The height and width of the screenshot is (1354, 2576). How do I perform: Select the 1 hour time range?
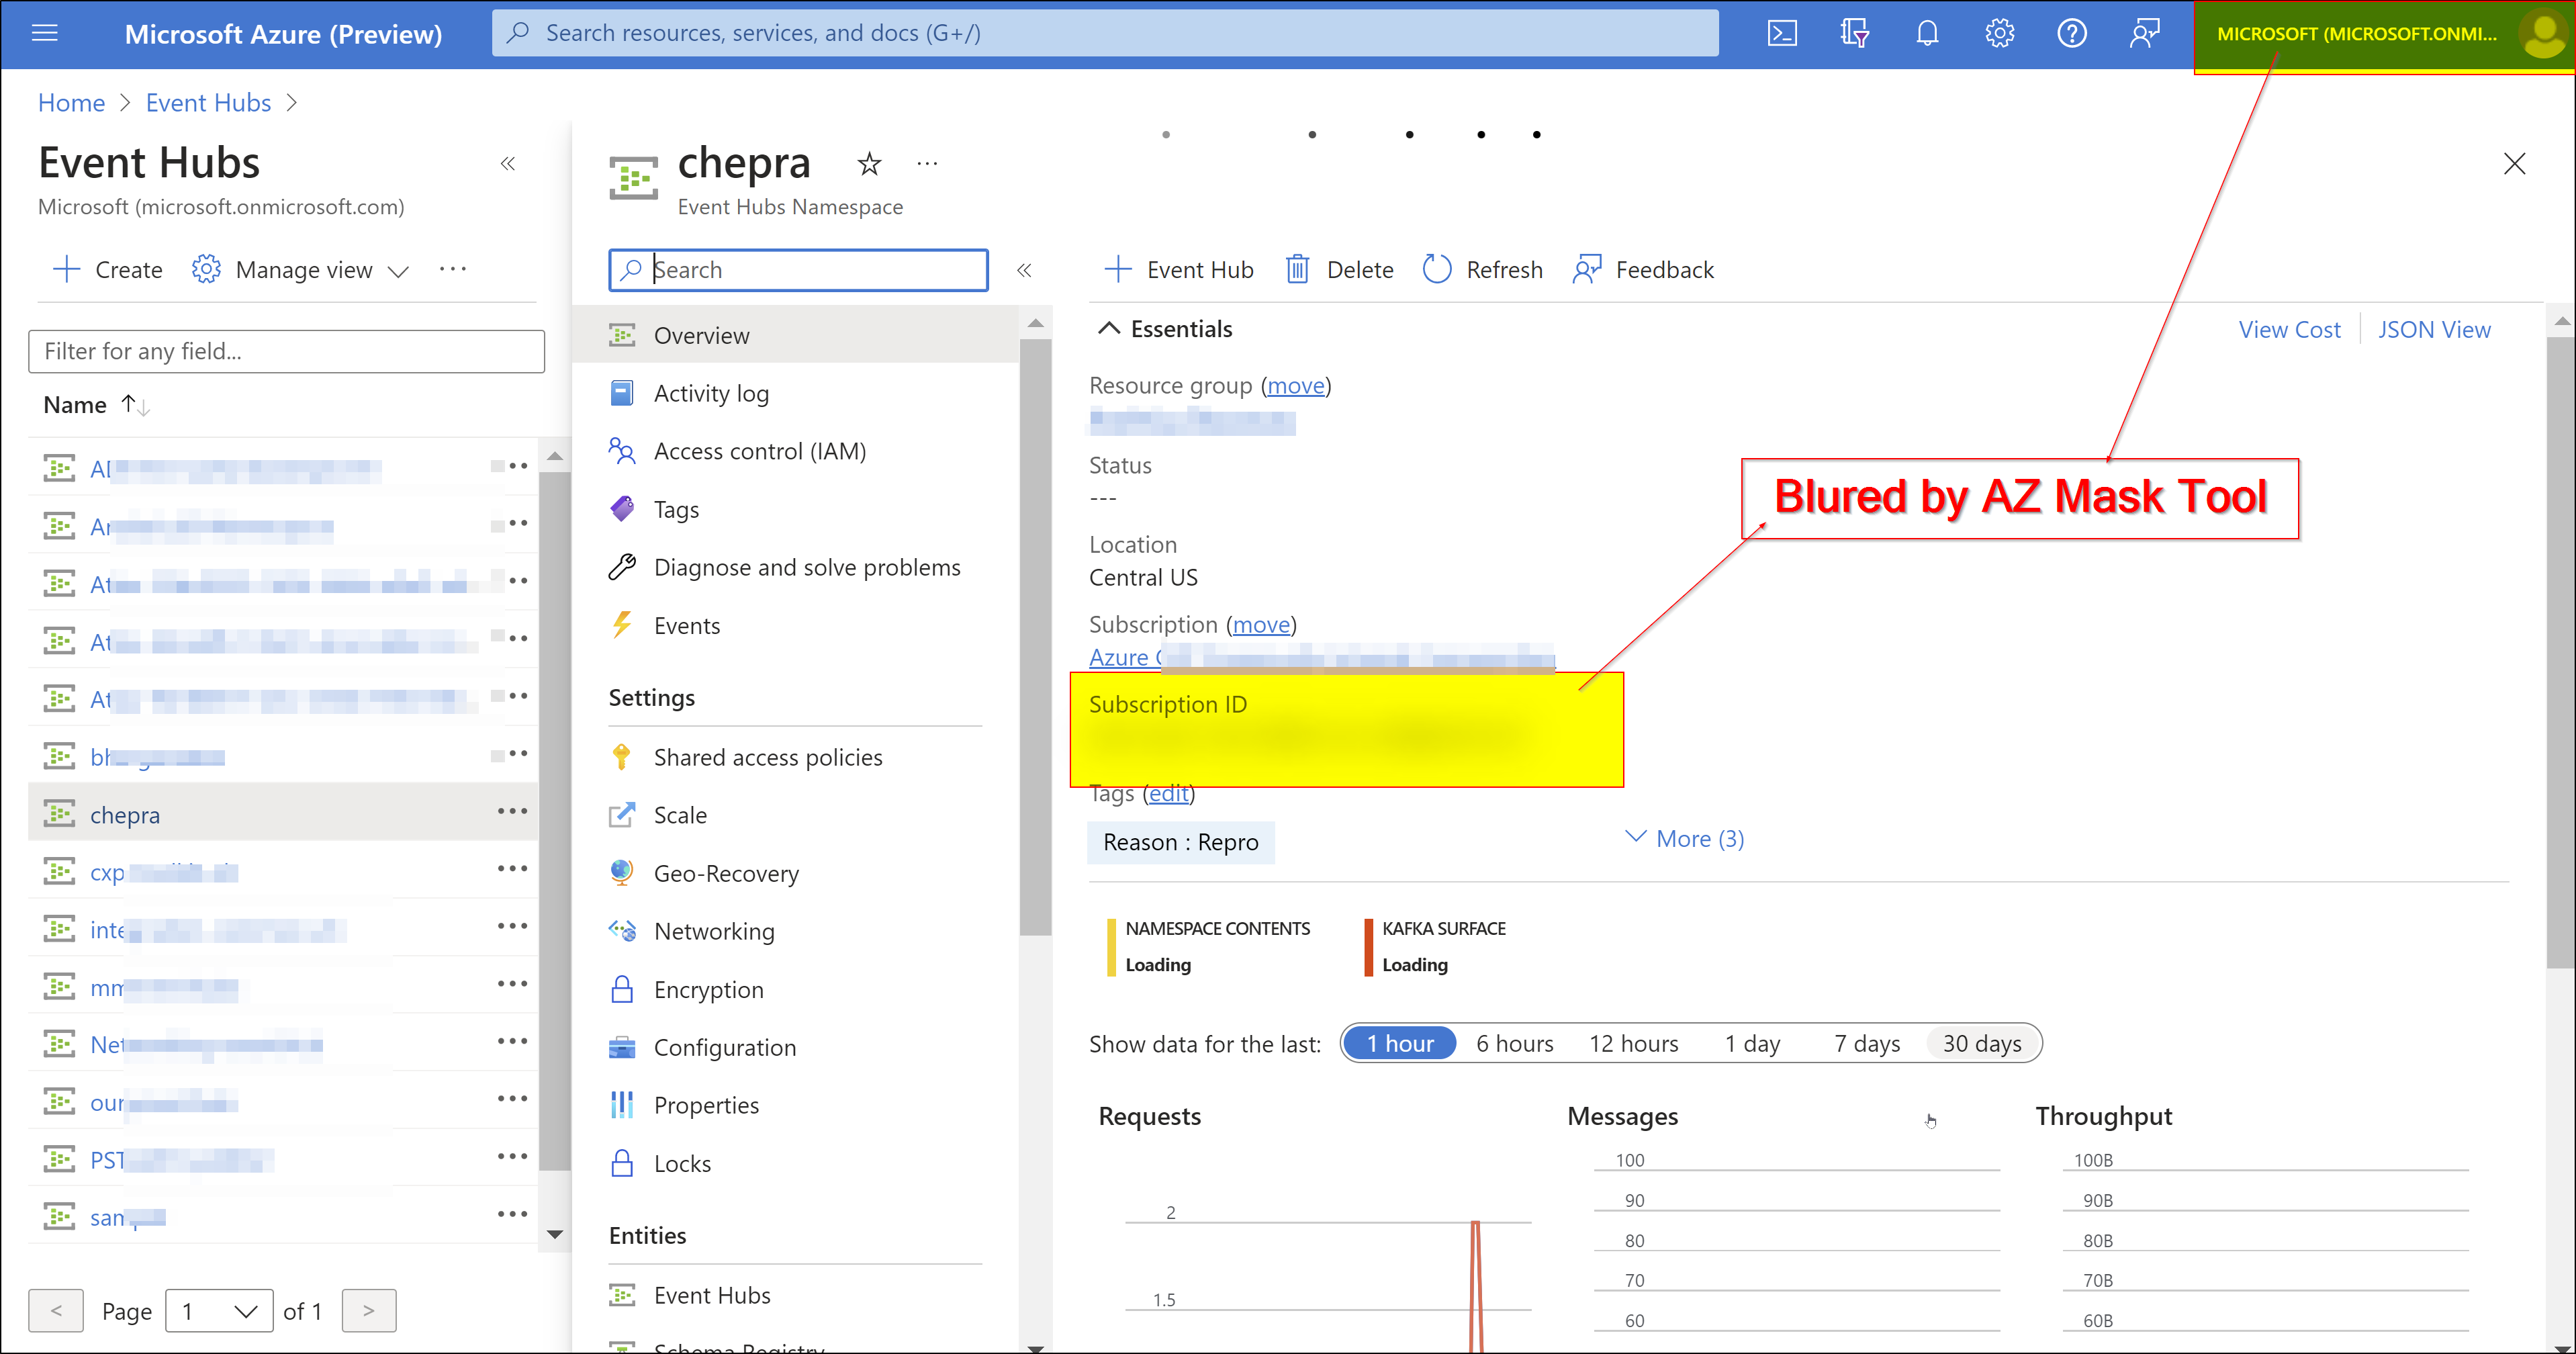tap(1399, 1044)
